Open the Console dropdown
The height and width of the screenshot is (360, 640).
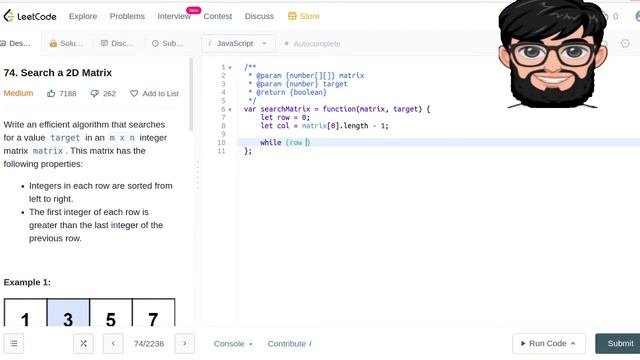233,344
